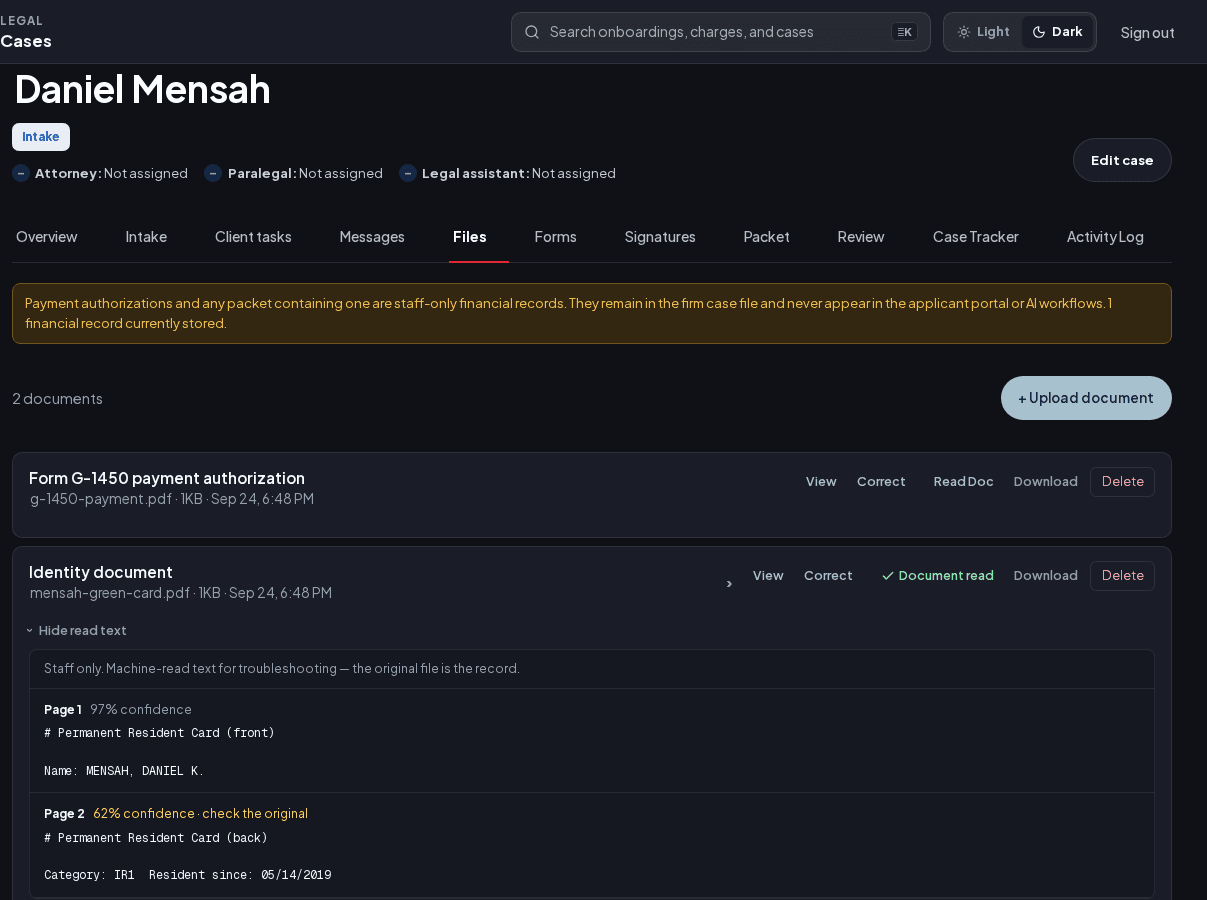
Task: Switch to the Signatures tab
Action: tap(660, 237)
